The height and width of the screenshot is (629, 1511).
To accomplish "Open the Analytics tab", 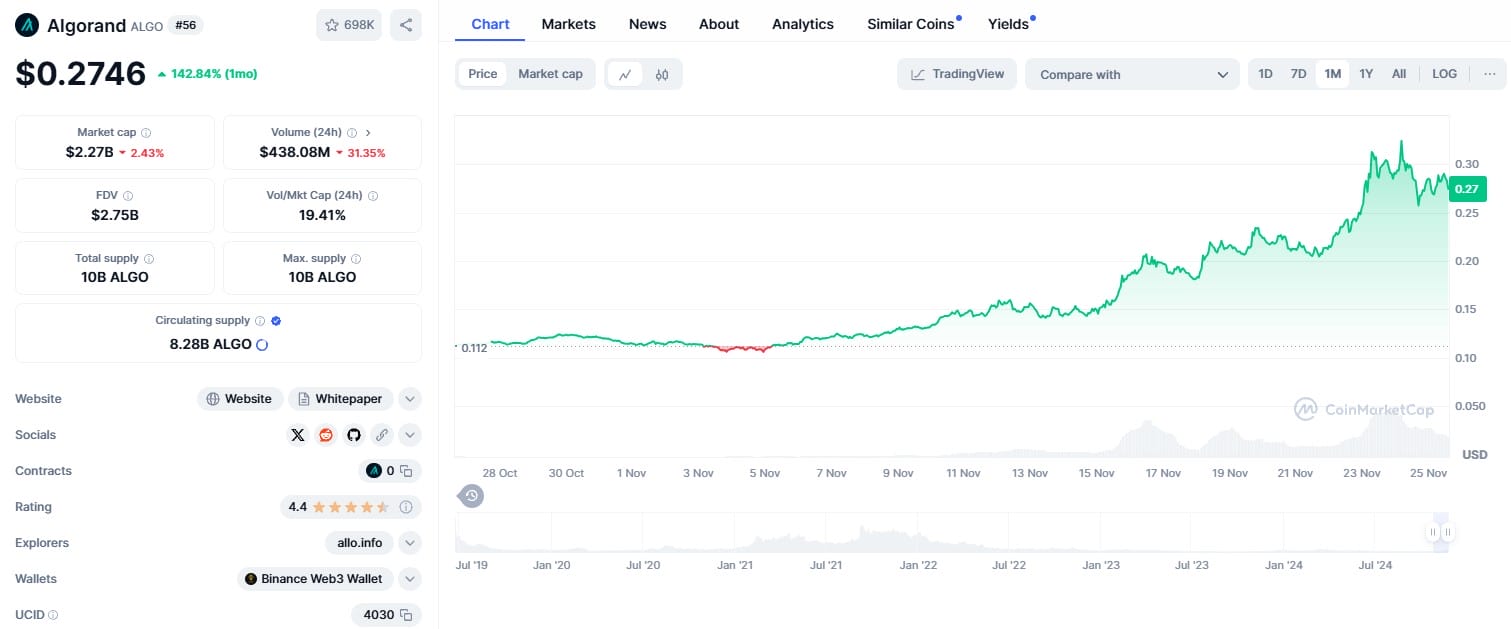I will [x=802, y=24].
